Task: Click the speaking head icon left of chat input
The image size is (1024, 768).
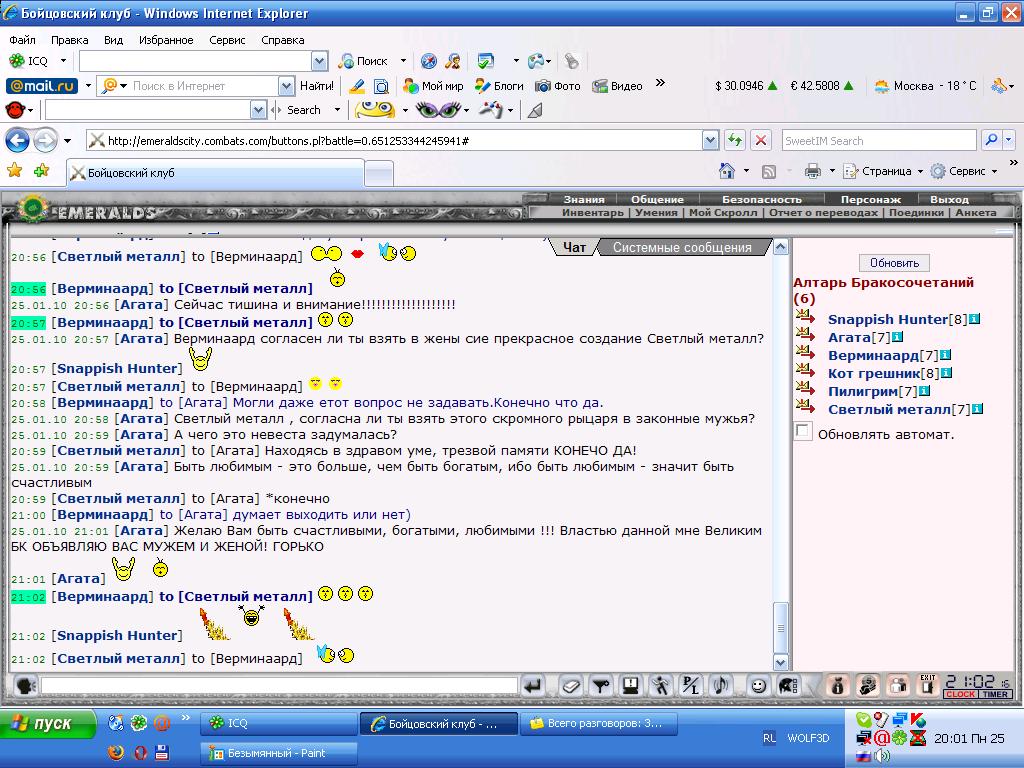Action: click(x=25, y=686)
